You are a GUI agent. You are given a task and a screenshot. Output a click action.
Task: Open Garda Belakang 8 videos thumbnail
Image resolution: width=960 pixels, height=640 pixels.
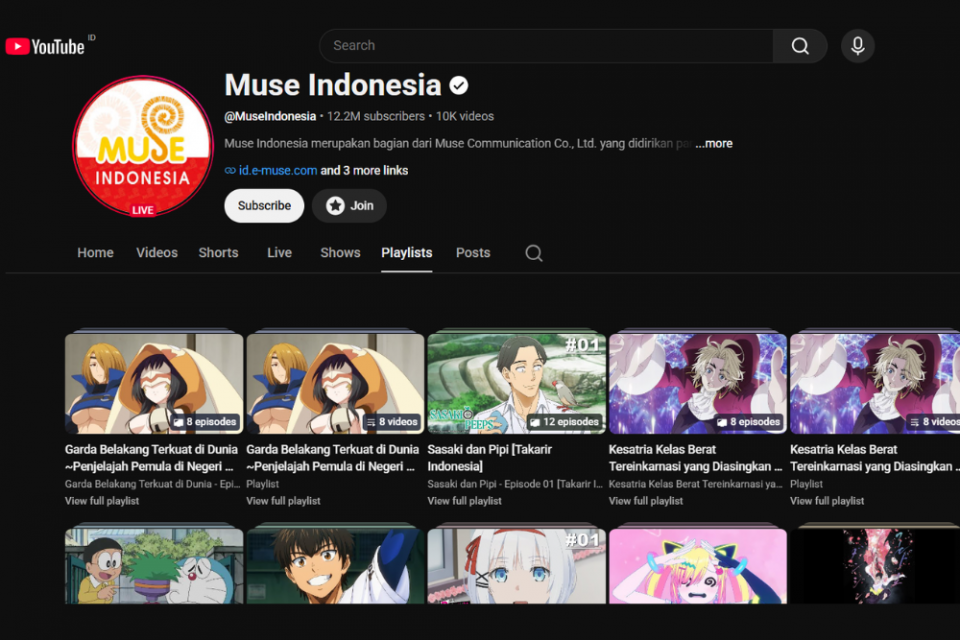point(336,383)
